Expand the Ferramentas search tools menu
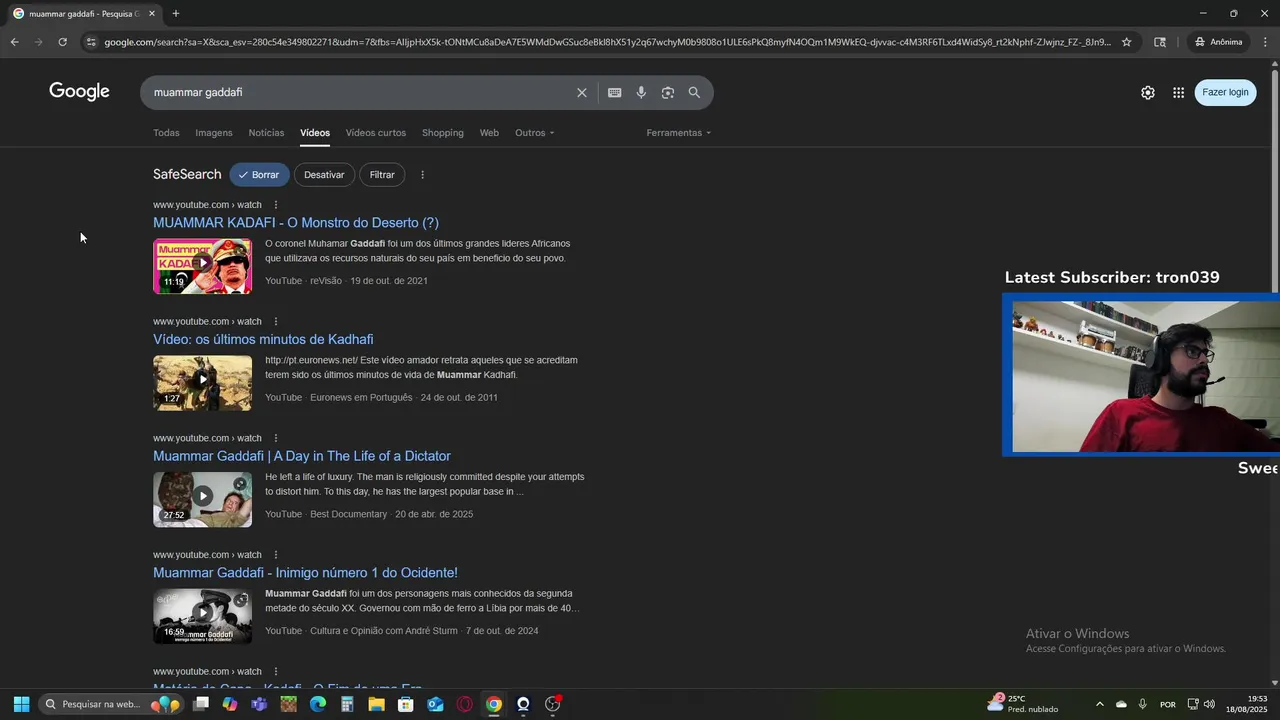The image size is (1280, 720). point(678,133)
